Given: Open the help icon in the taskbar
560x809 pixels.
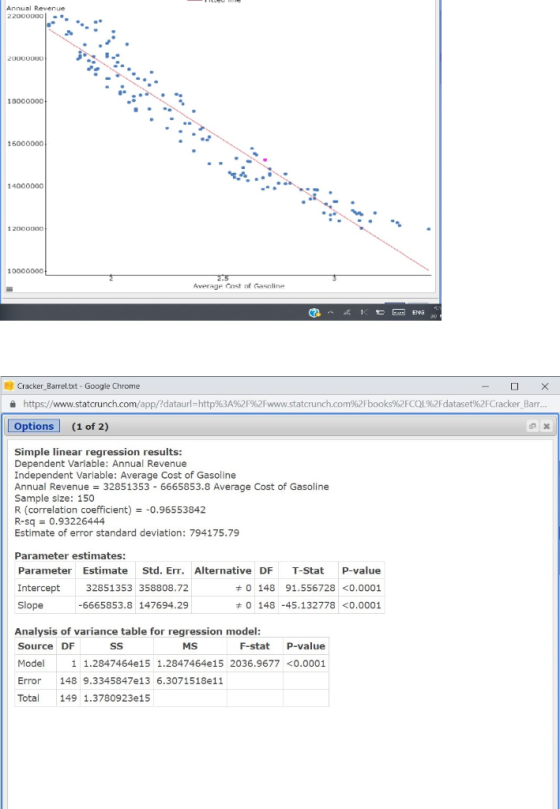Looking at the screenshot, I should (x=314, y=313).
